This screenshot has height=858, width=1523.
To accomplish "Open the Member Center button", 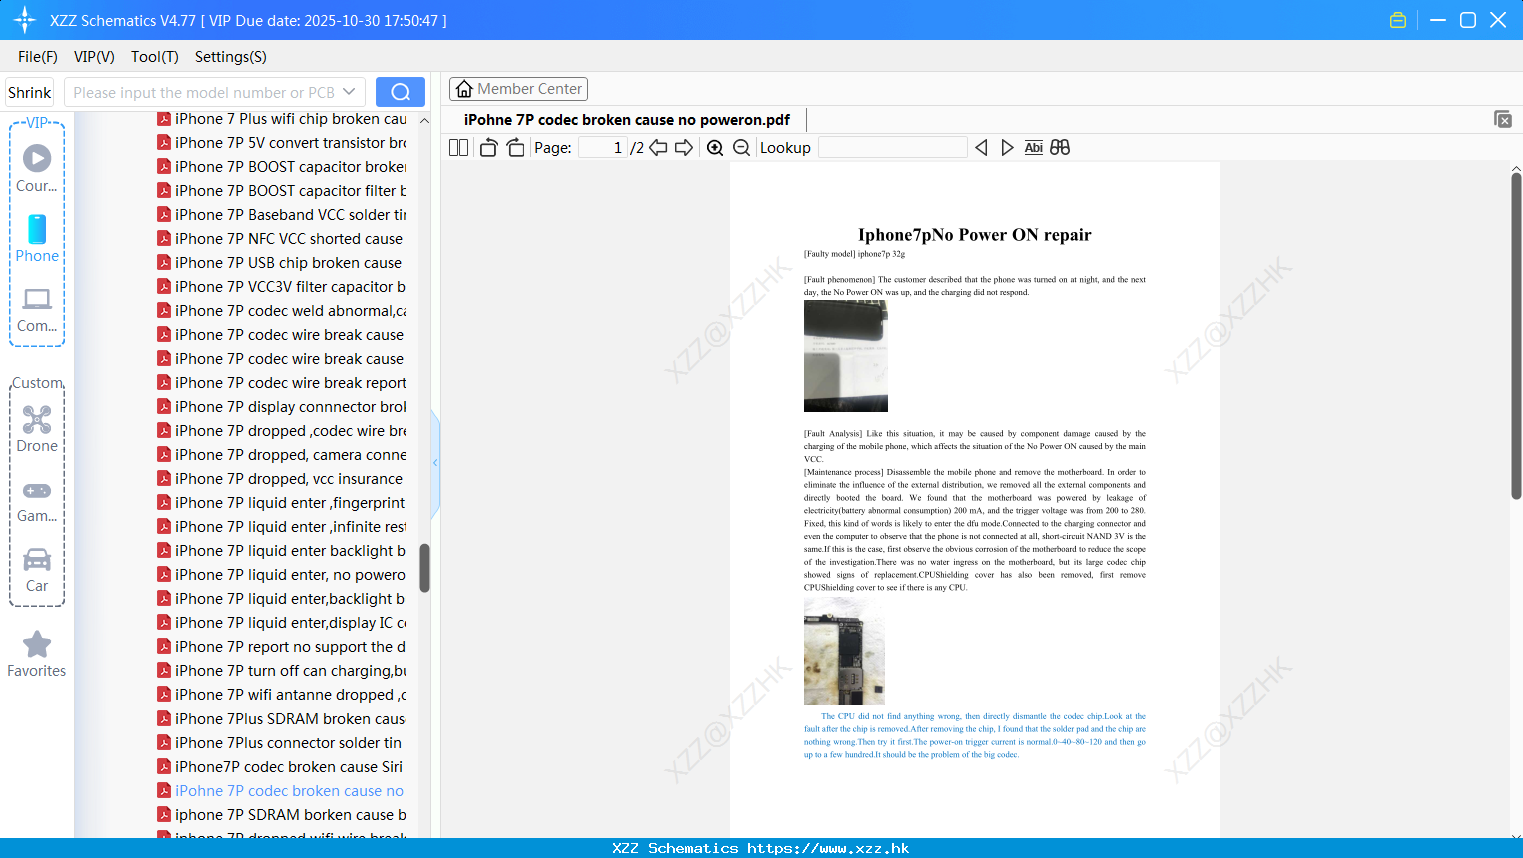I will click(518, 89).
